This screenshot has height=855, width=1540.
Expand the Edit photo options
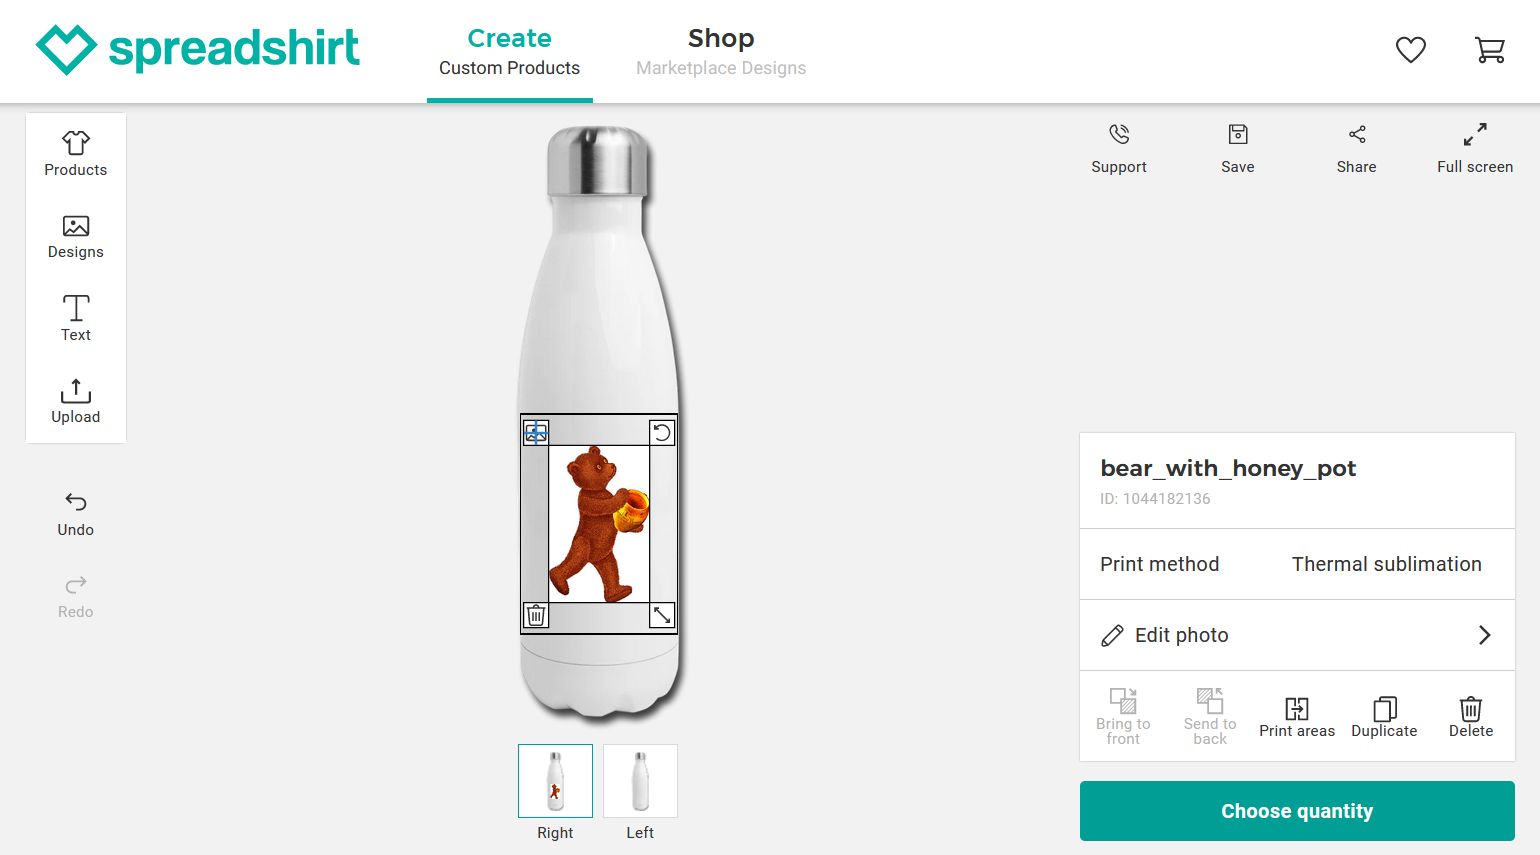pos(1297,635)
